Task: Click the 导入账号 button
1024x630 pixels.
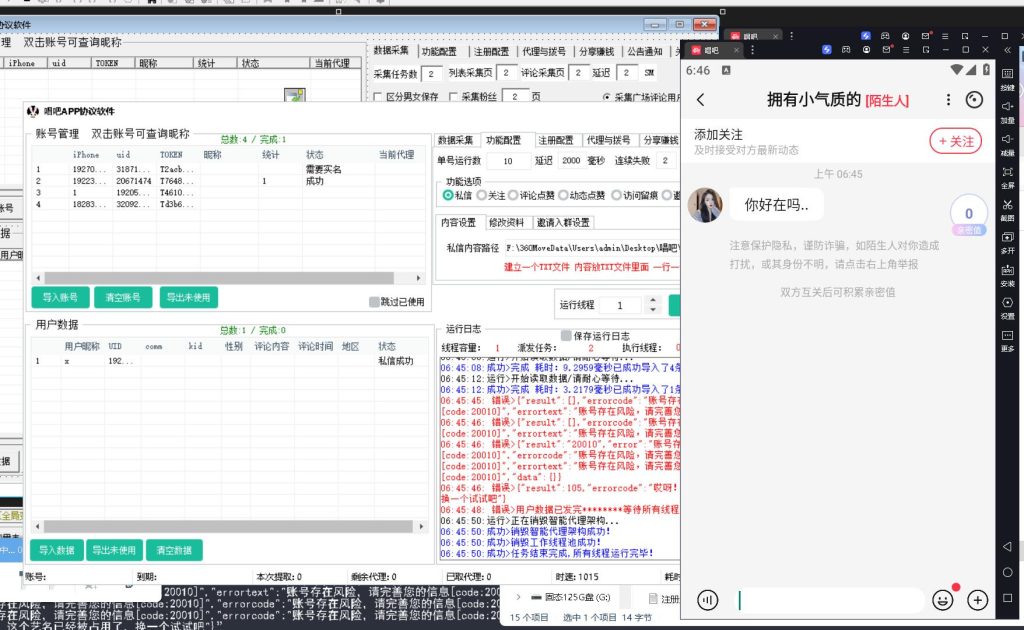Action: [60, 297]
